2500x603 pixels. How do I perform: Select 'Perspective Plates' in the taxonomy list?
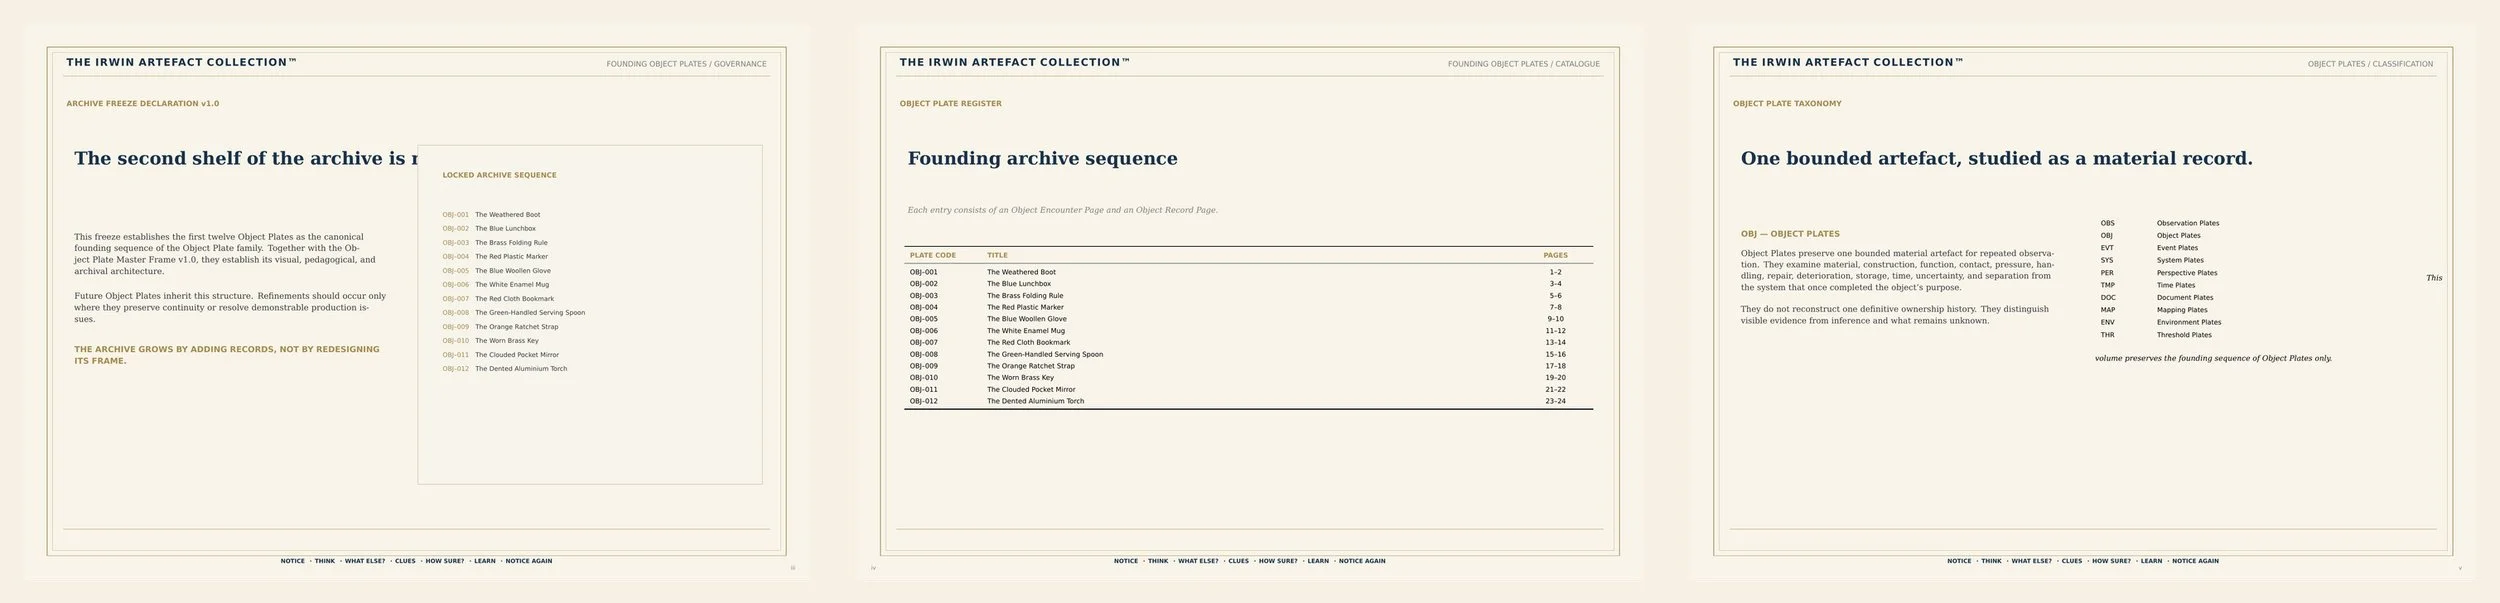click(2186, 273)
